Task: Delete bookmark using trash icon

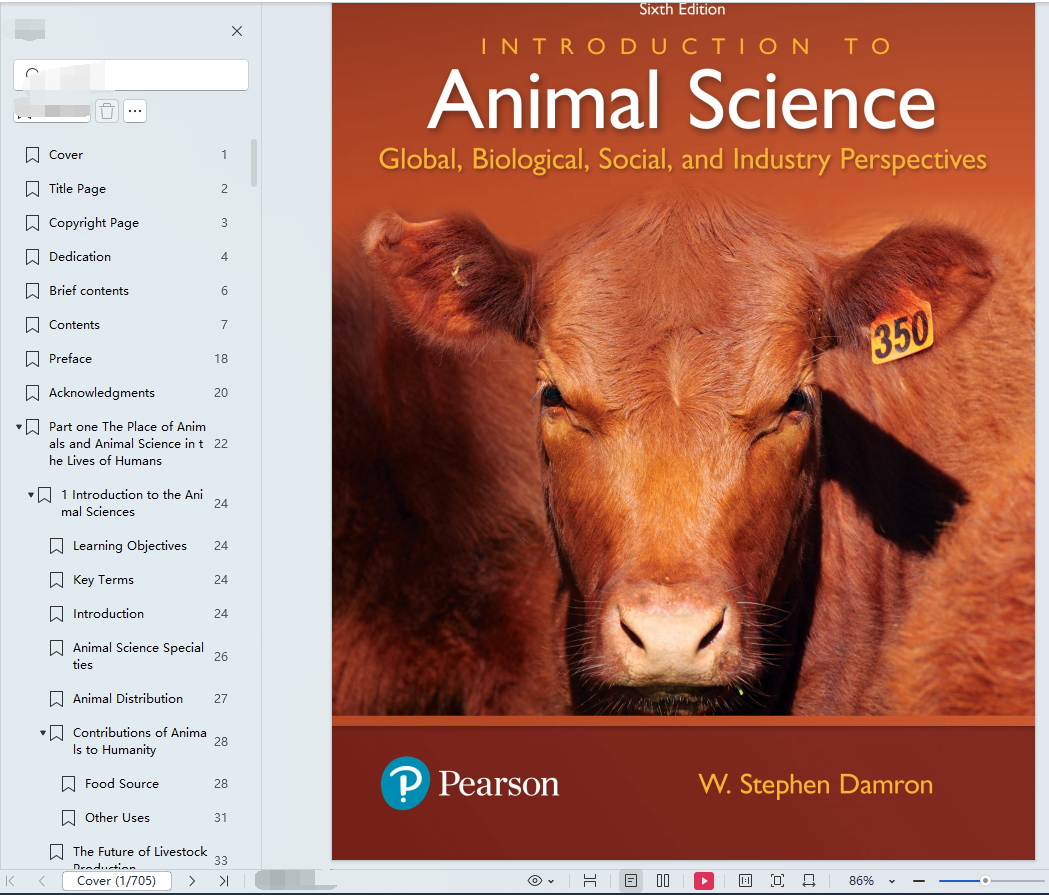Action: [x=107, y=111]
